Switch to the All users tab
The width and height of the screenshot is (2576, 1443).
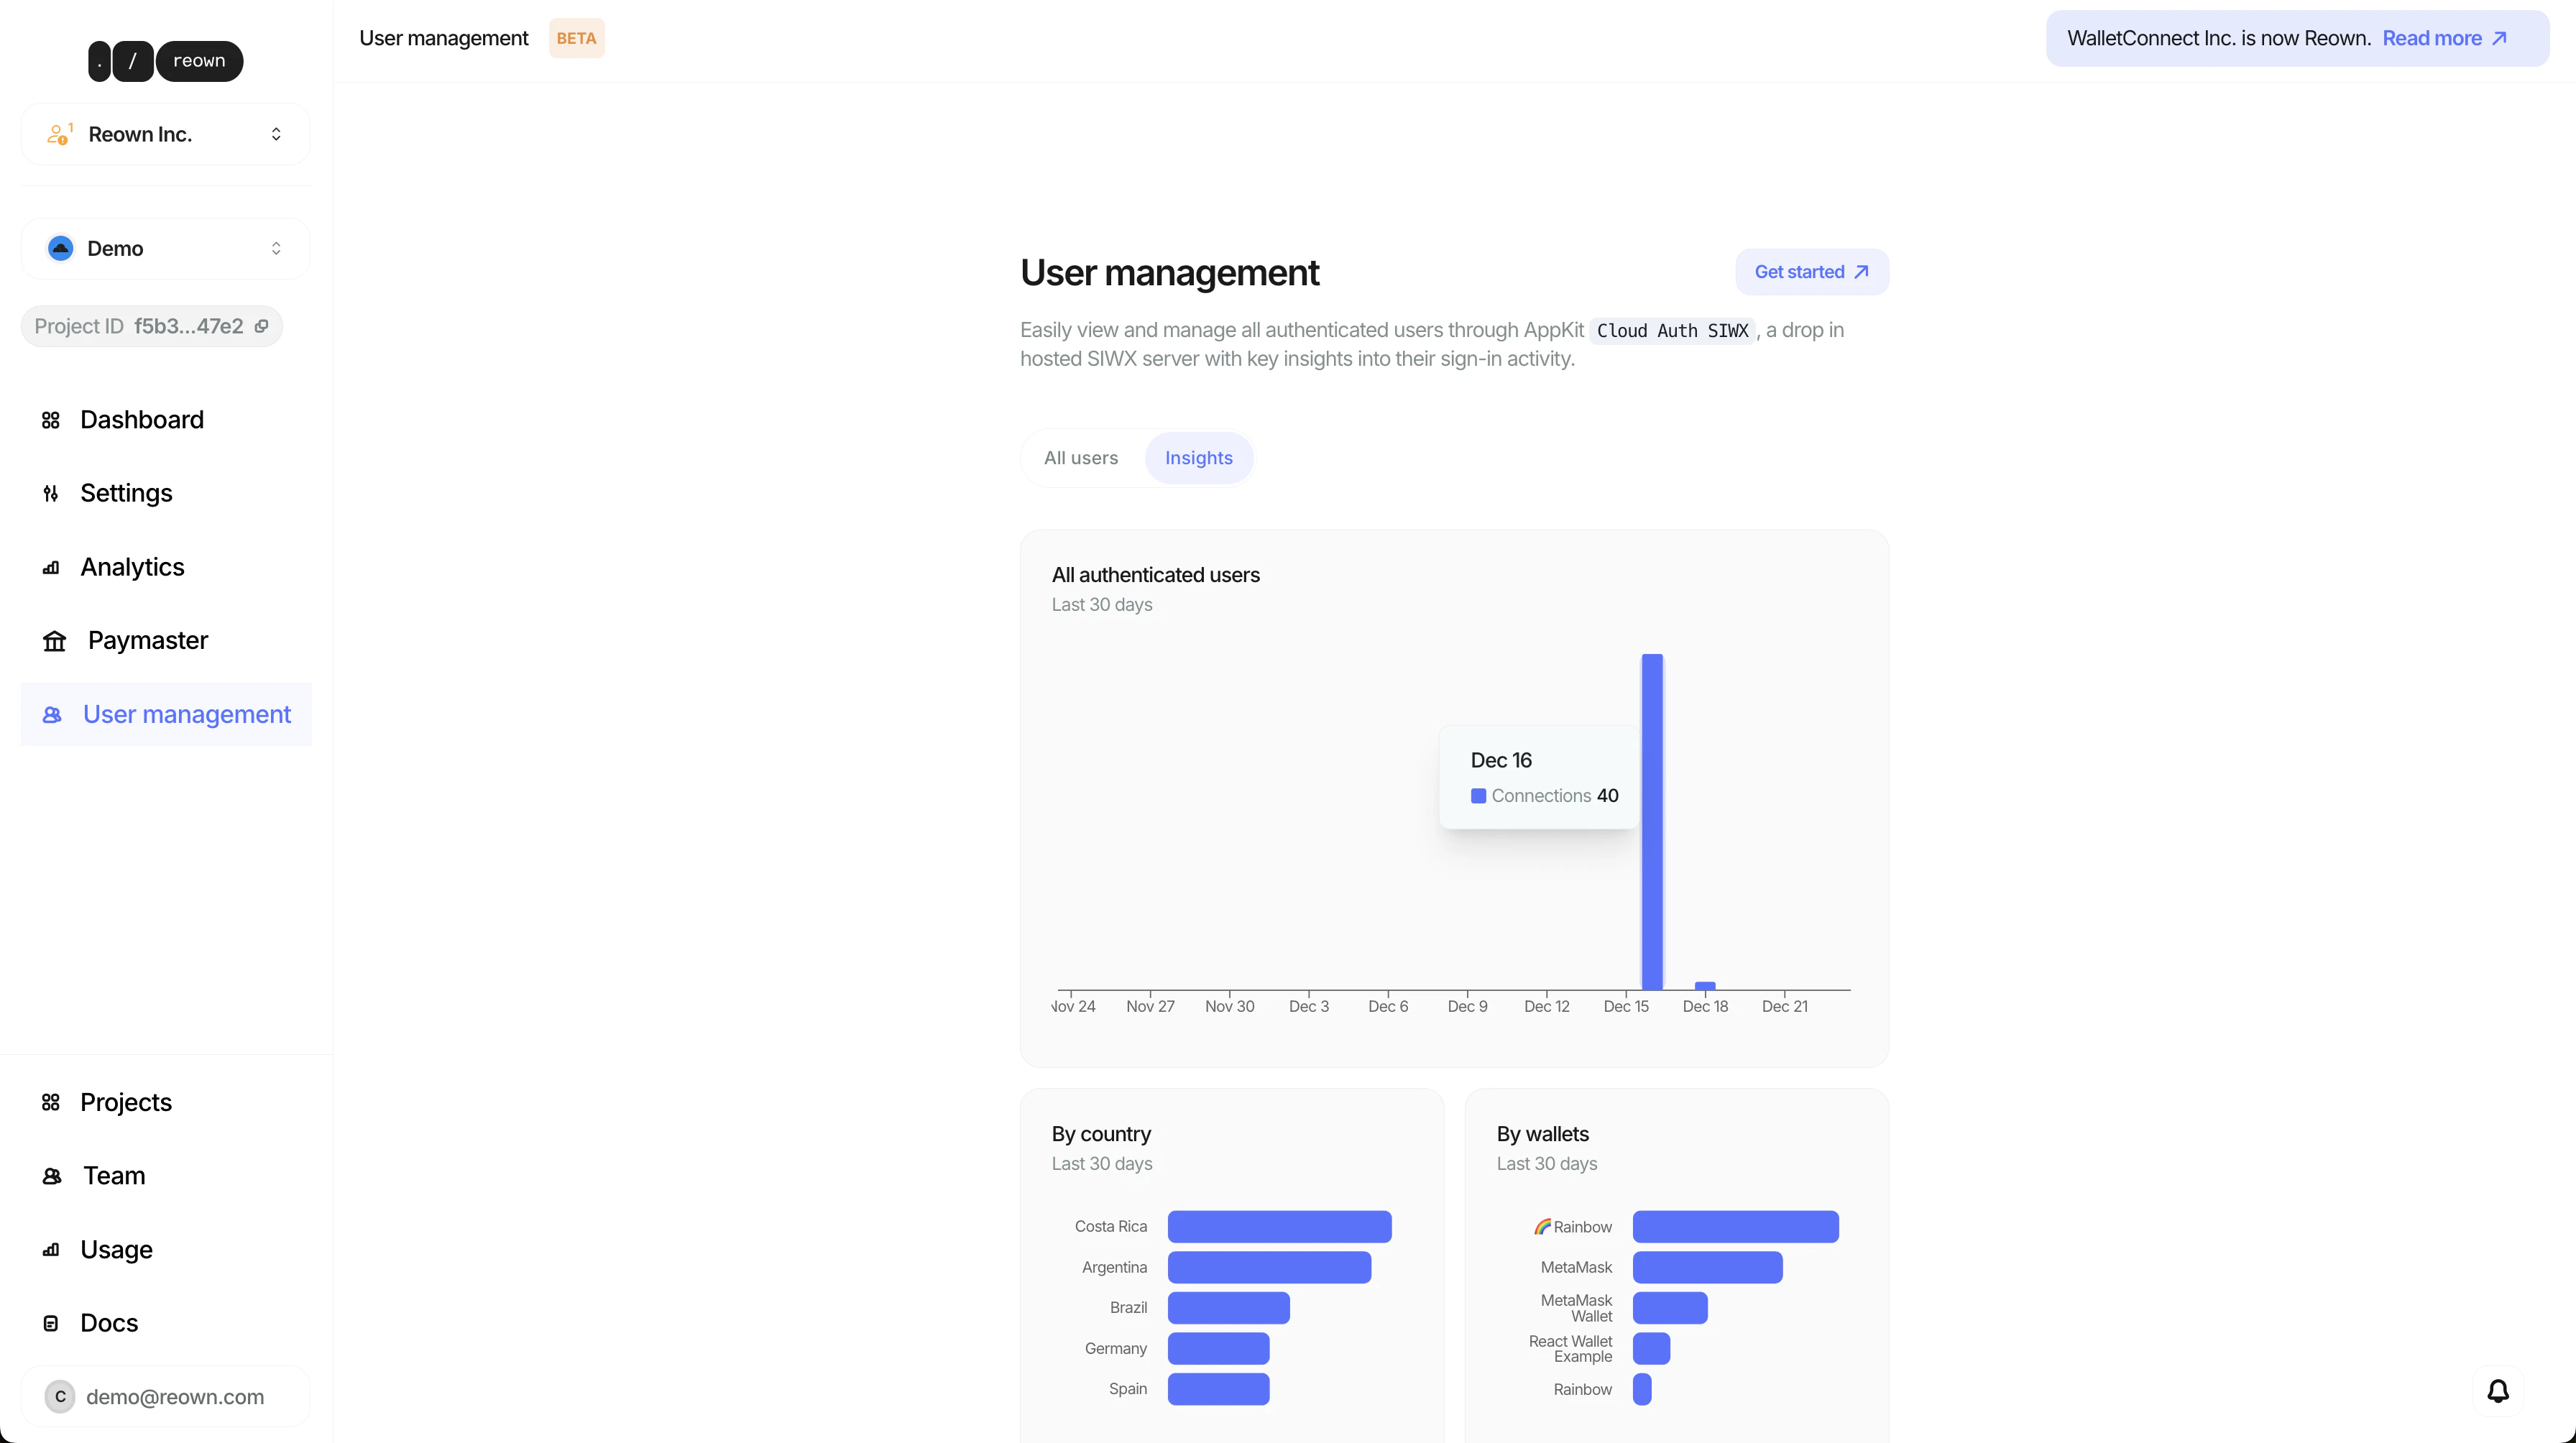coord(1080,457)
